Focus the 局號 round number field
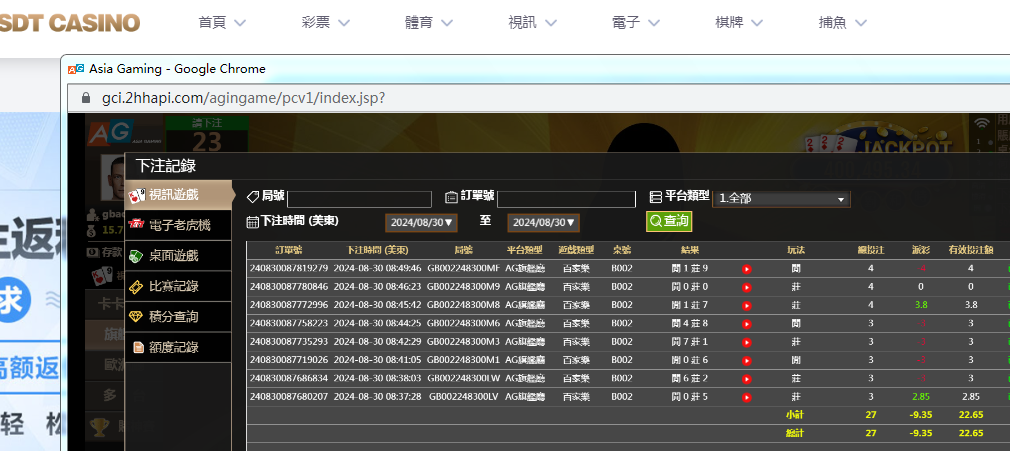The width and height of the screenshot is (1010, 451). click(x=359, y=199)
